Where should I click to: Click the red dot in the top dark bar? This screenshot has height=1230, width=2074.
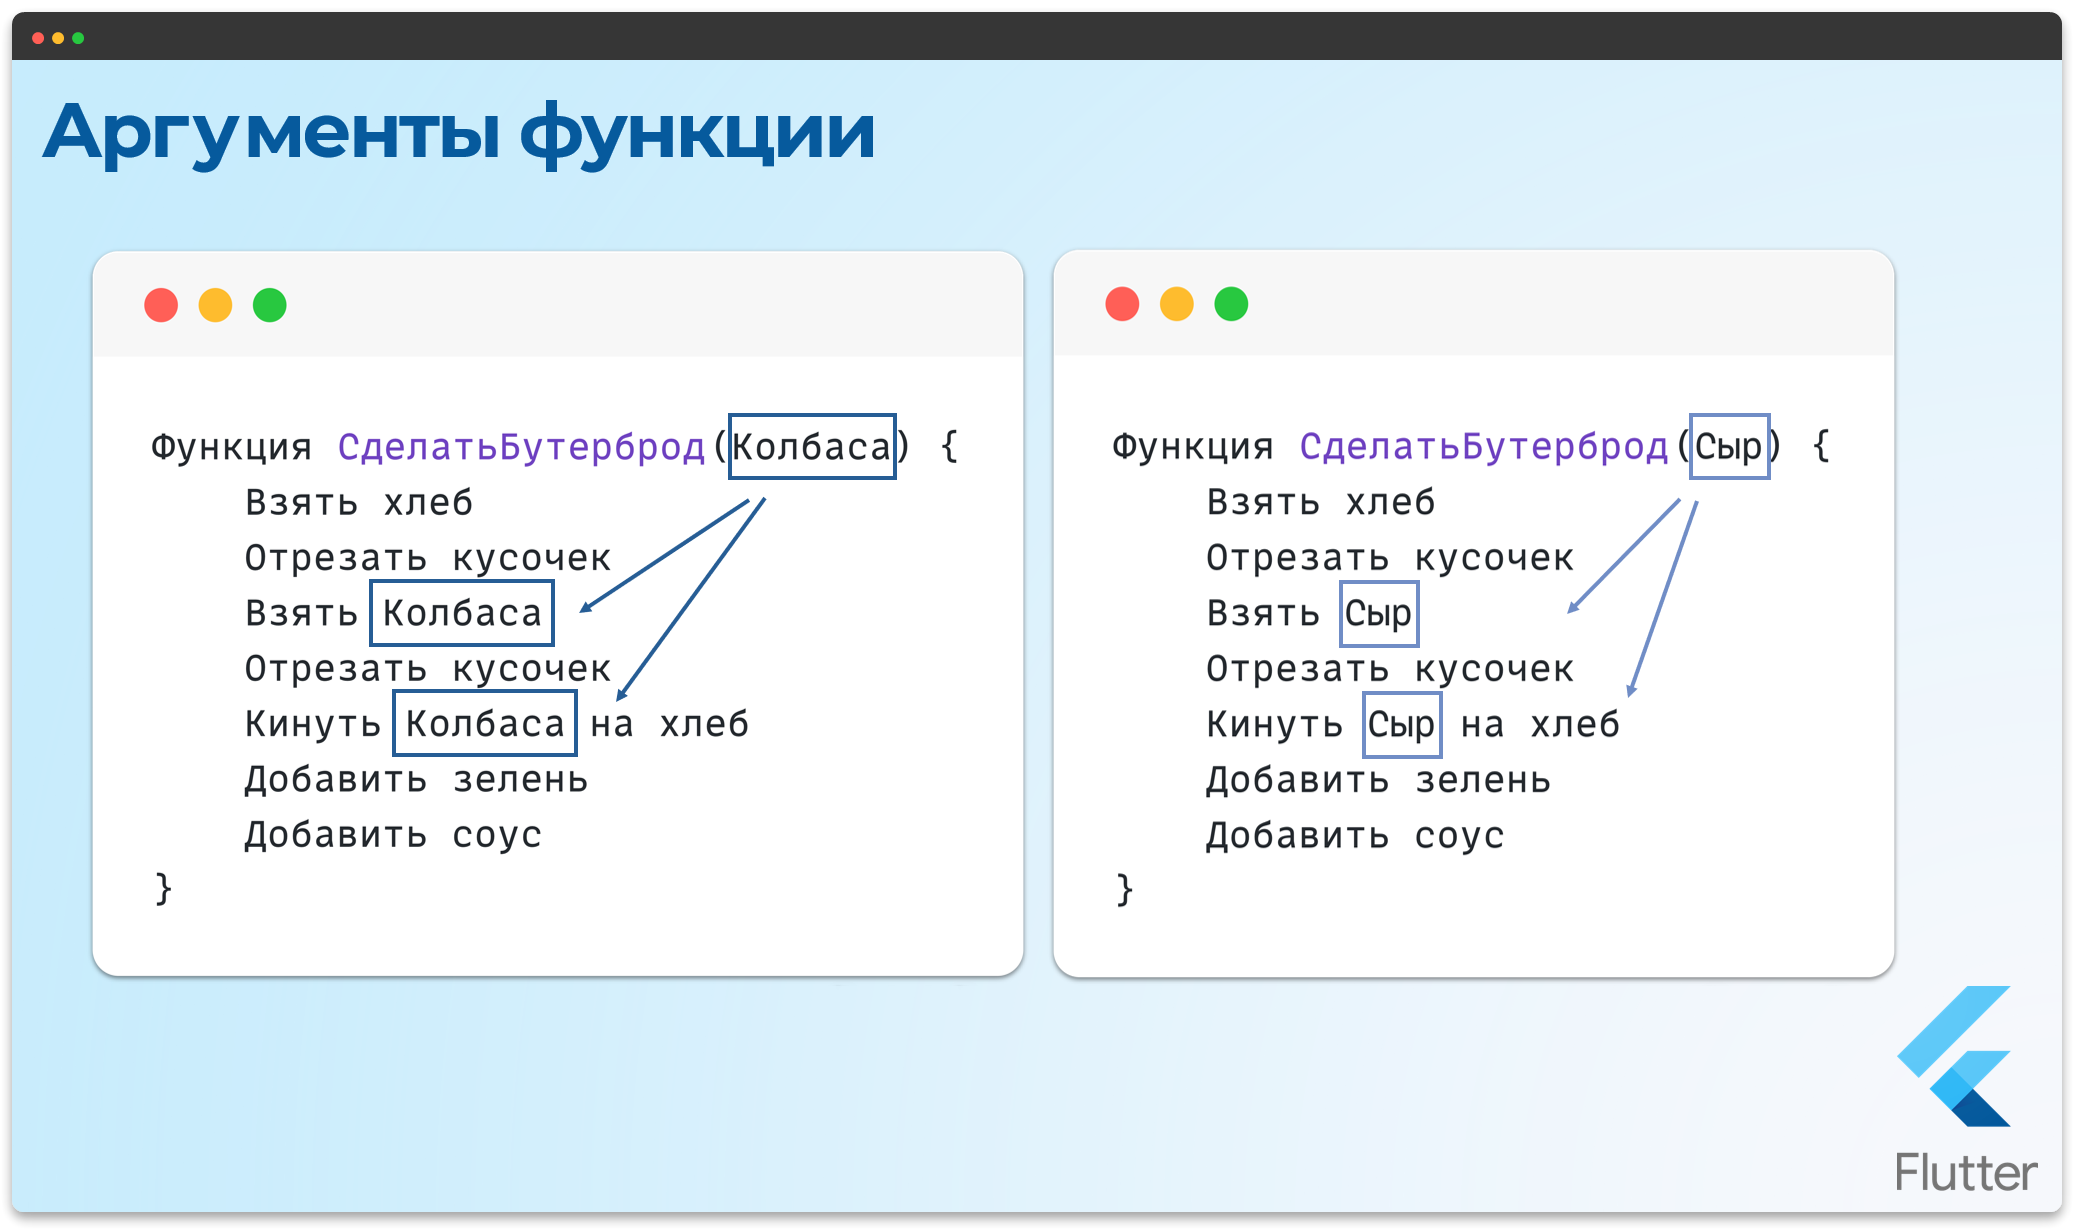pyautogui.click(x=39, y=36)
